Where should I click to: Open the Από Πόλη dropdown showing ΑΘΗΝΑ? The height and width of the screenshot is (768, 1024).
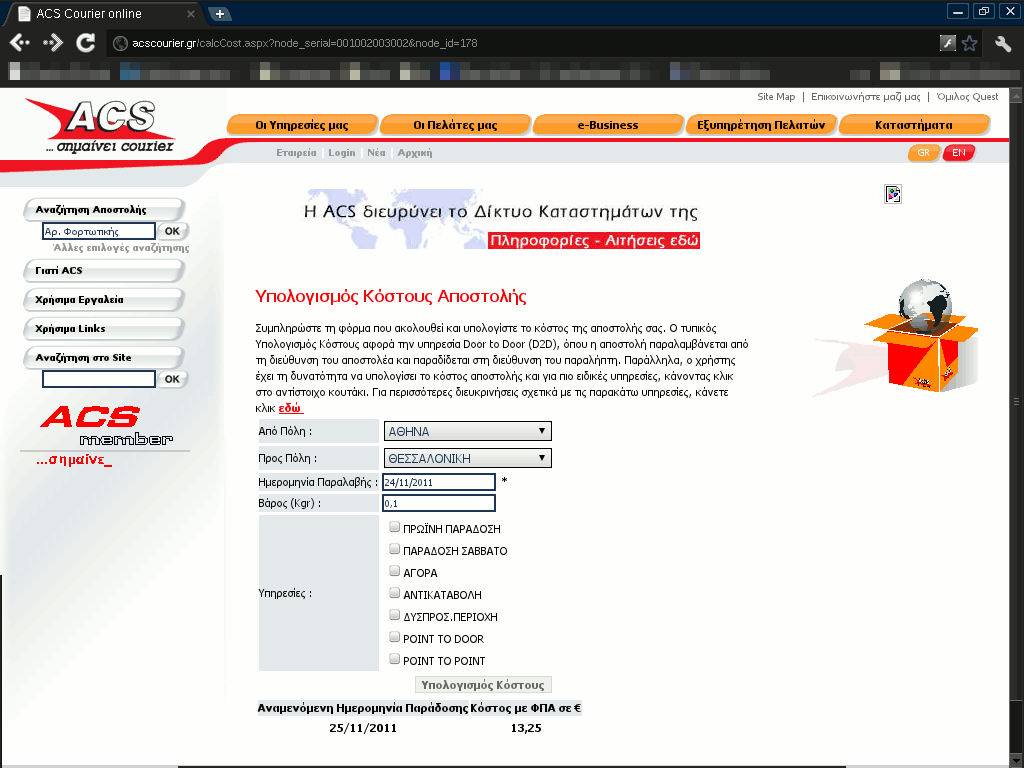click(468, 431)
